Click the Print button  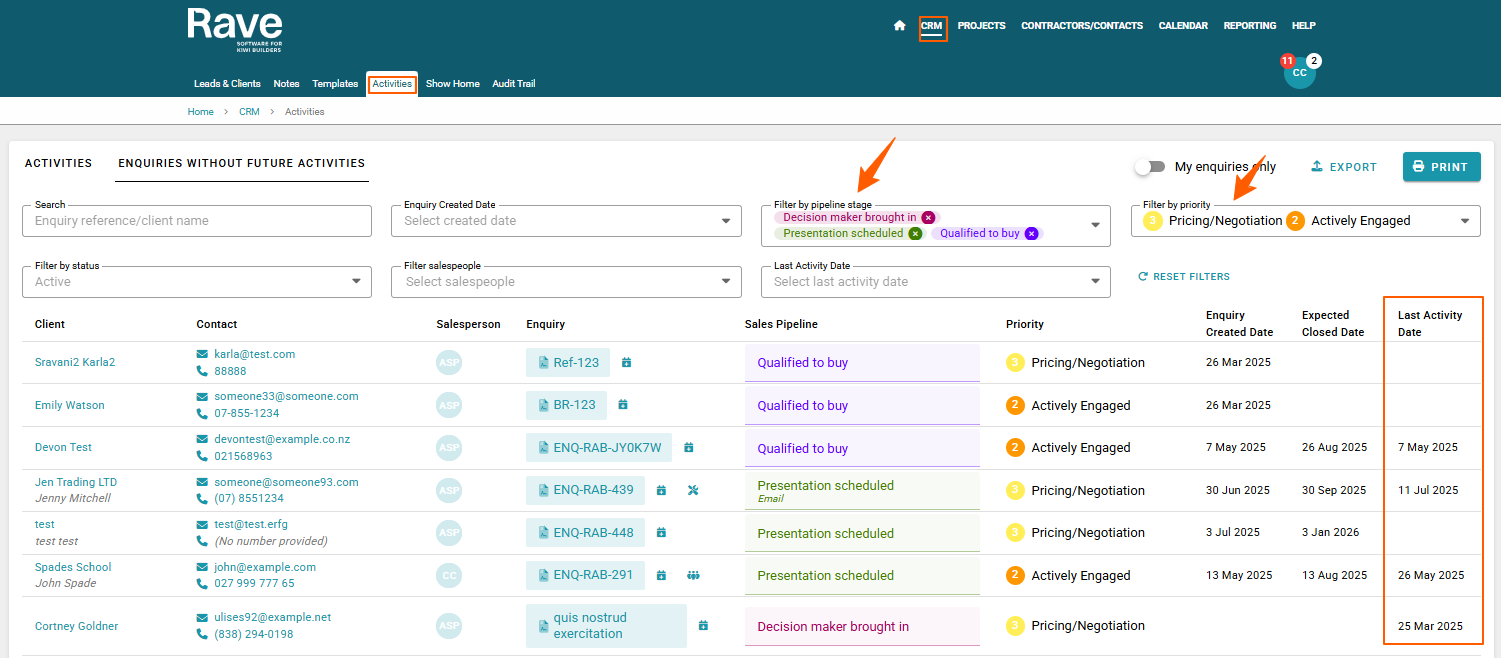(x=1441, y=167)
